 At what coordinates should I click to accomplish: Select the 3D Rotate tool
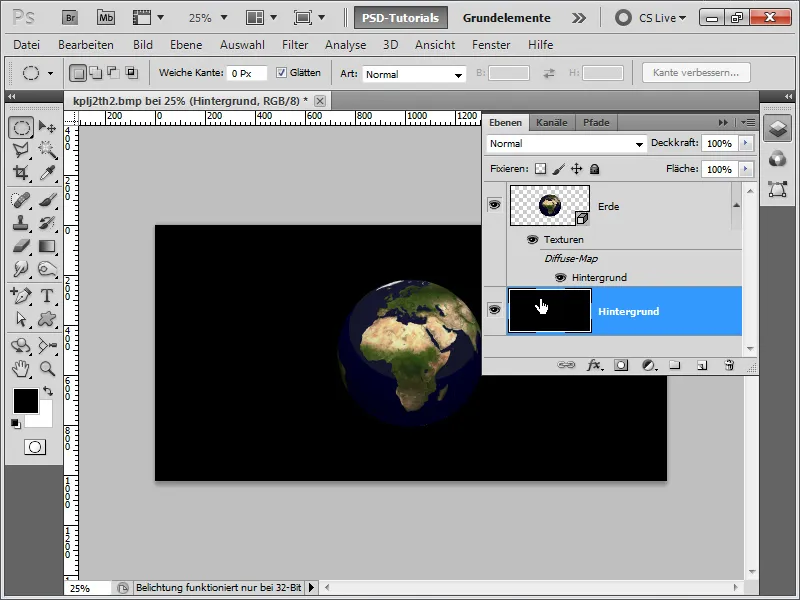pyautogui.click(x=21, y=345)
